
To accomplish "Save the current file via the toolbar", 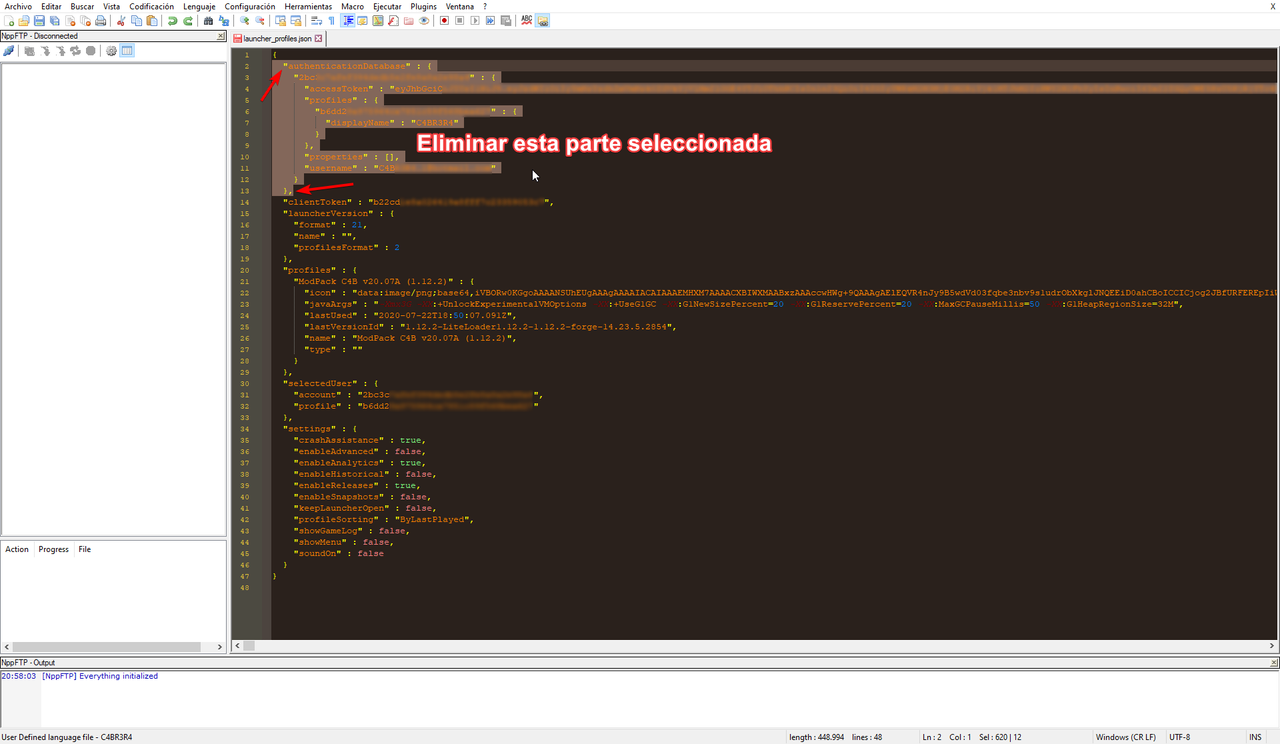I will pos(39,20).
